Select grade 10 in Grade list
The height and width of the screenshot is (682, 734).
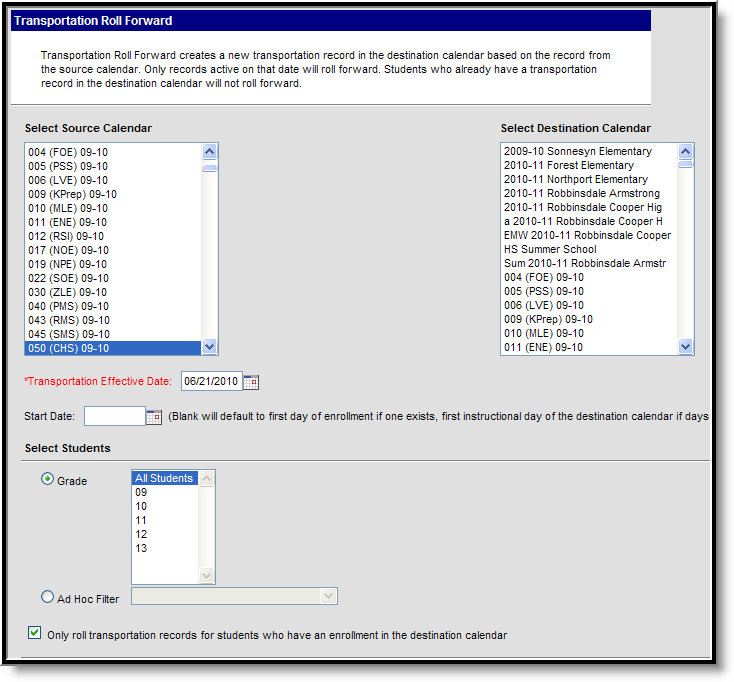point(165,506)
